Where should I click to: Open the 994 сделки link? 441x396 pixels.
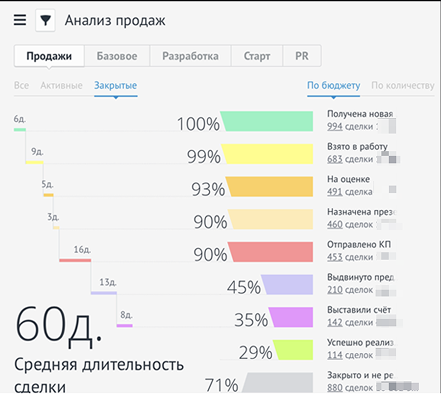(x=350, y=127)
